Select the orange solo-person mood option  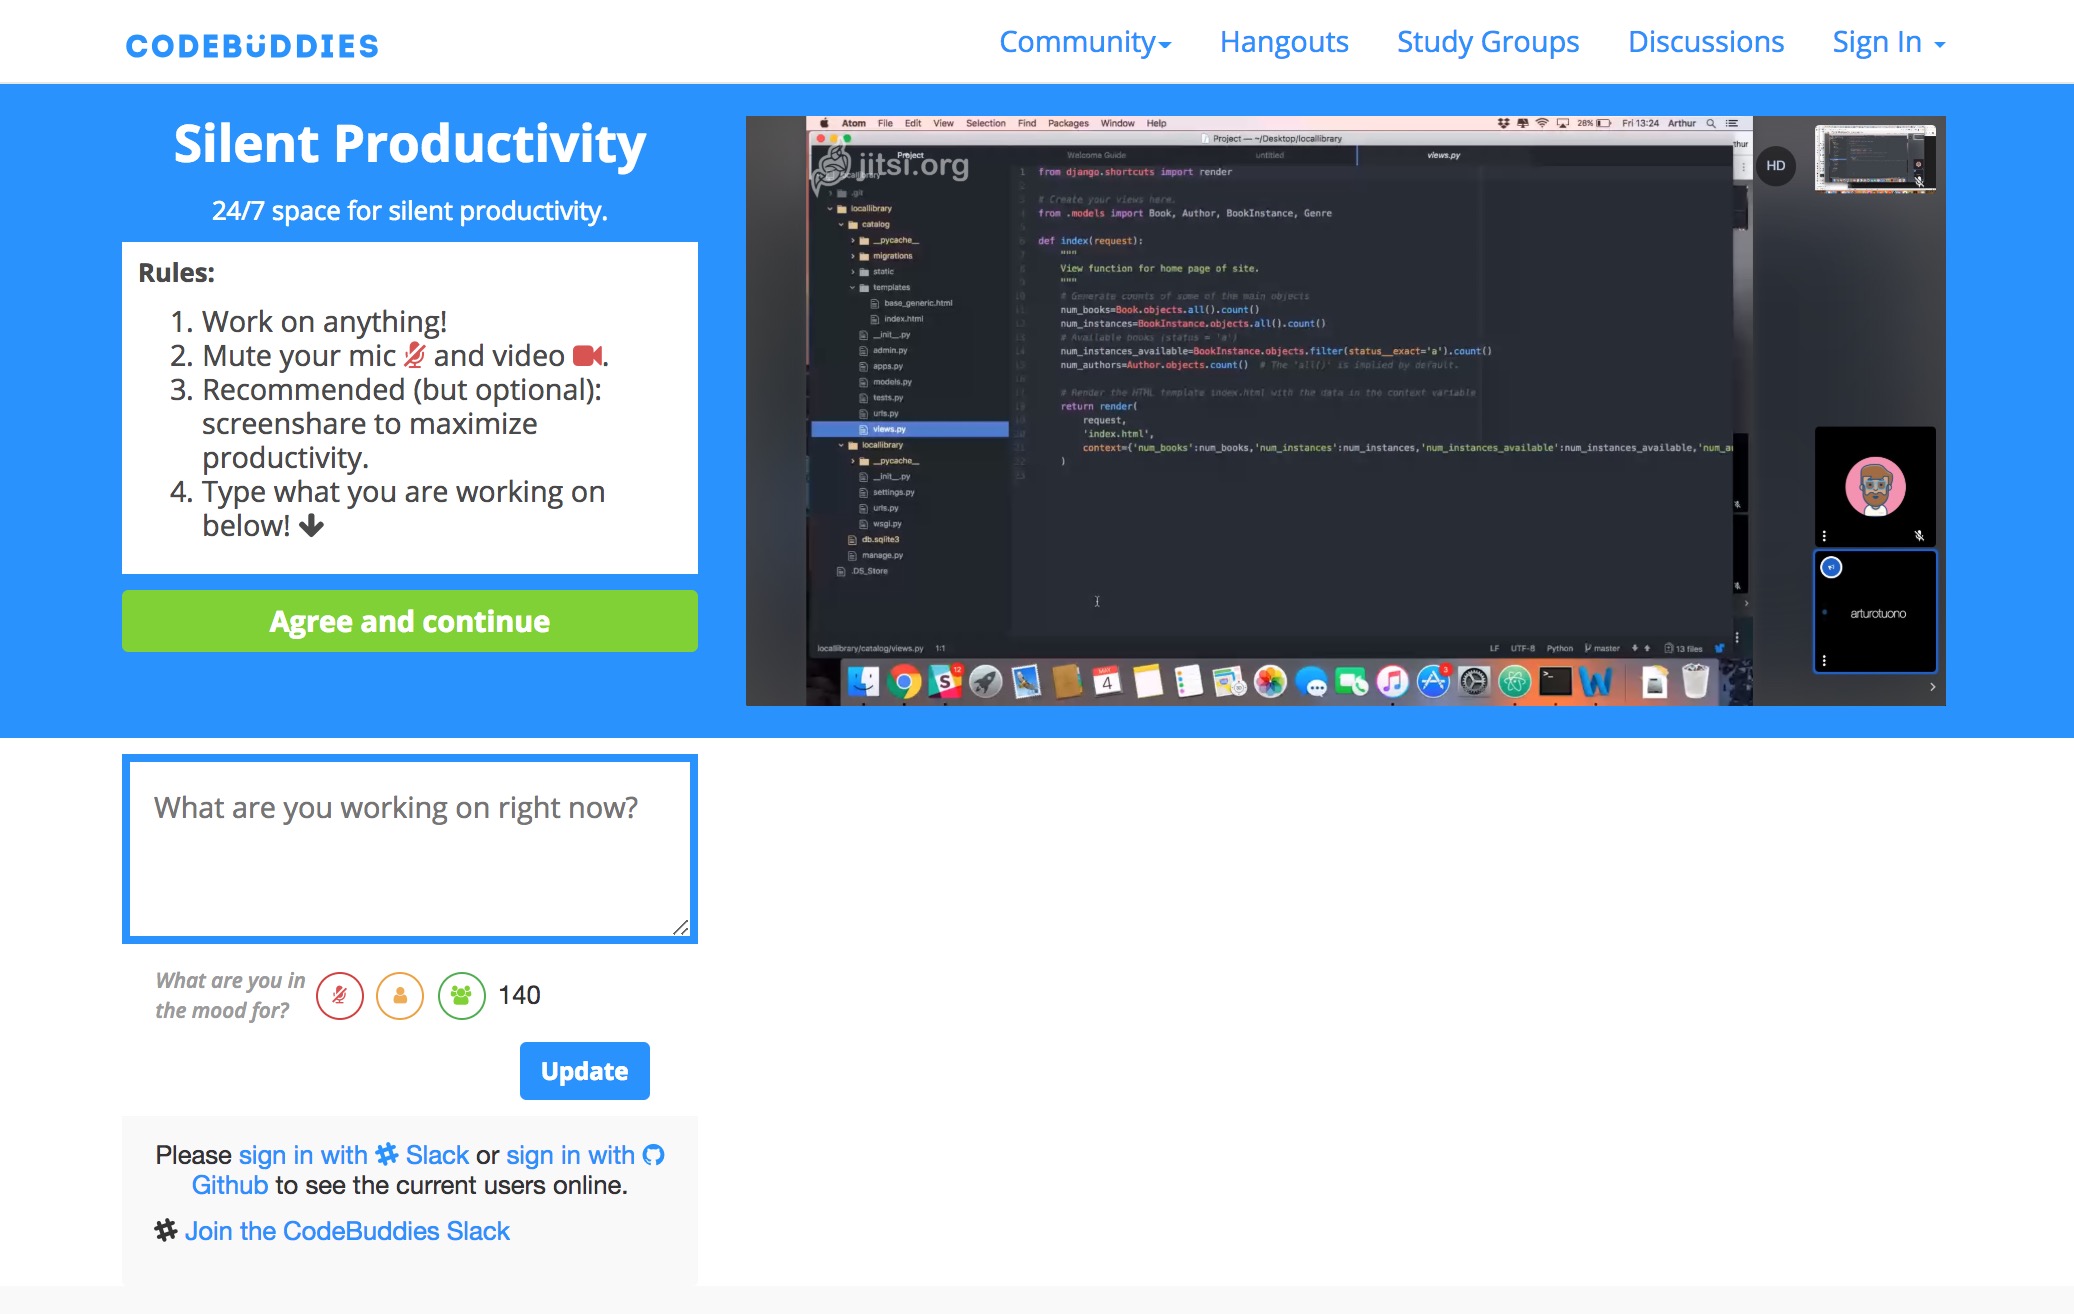click(x=400, y=995)
